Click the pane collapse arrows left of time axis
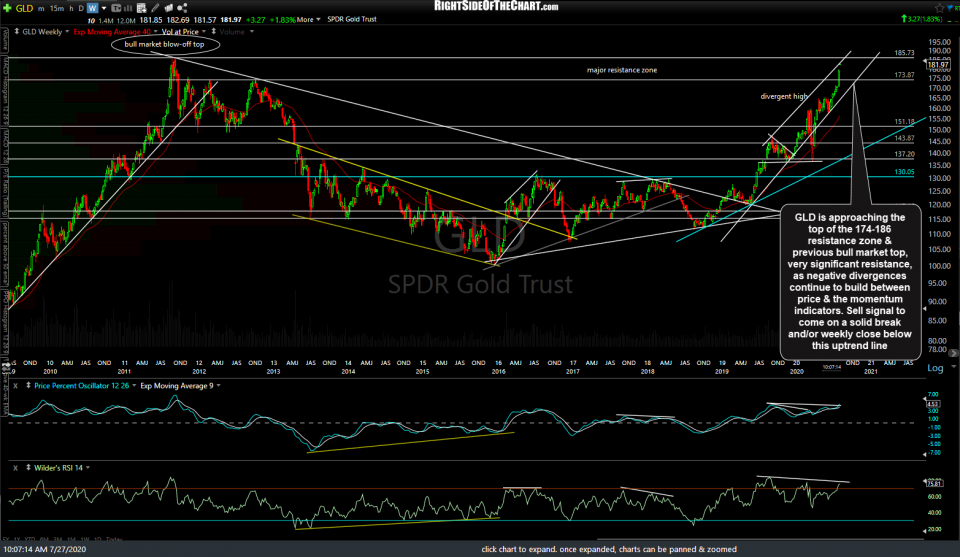Viewport: 960px width, 557px height. pos(7,366)
